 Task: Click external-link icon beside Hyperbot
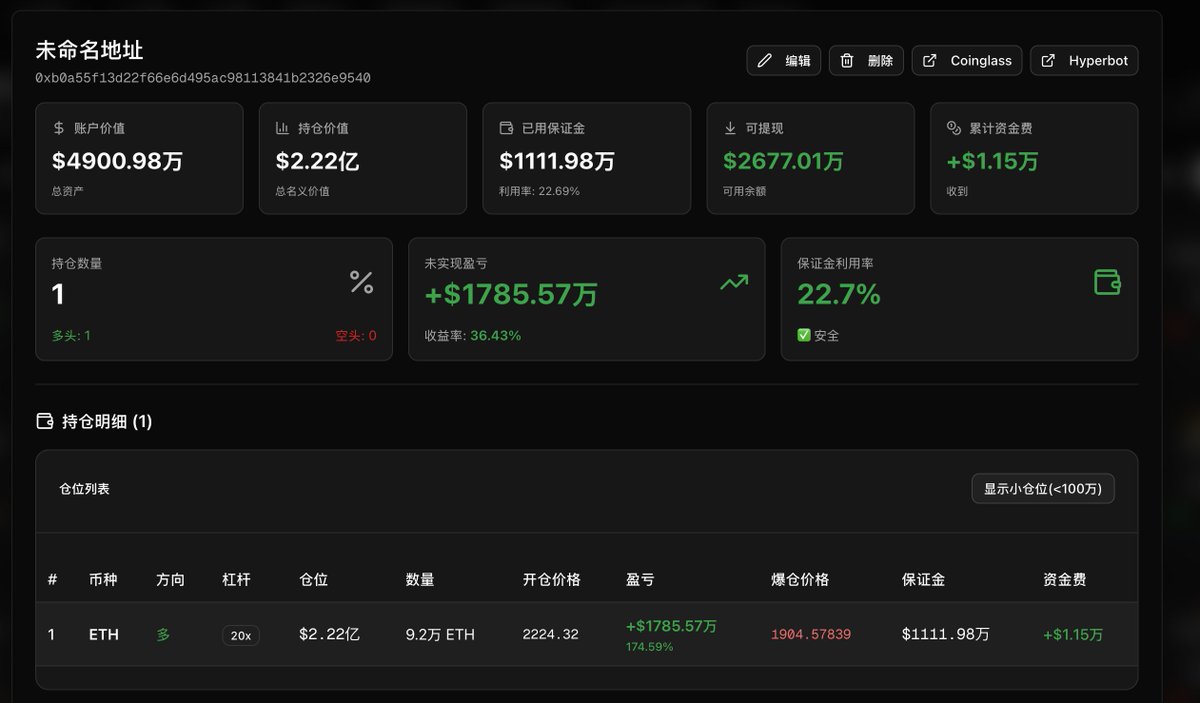click(x=1048, y=61)
